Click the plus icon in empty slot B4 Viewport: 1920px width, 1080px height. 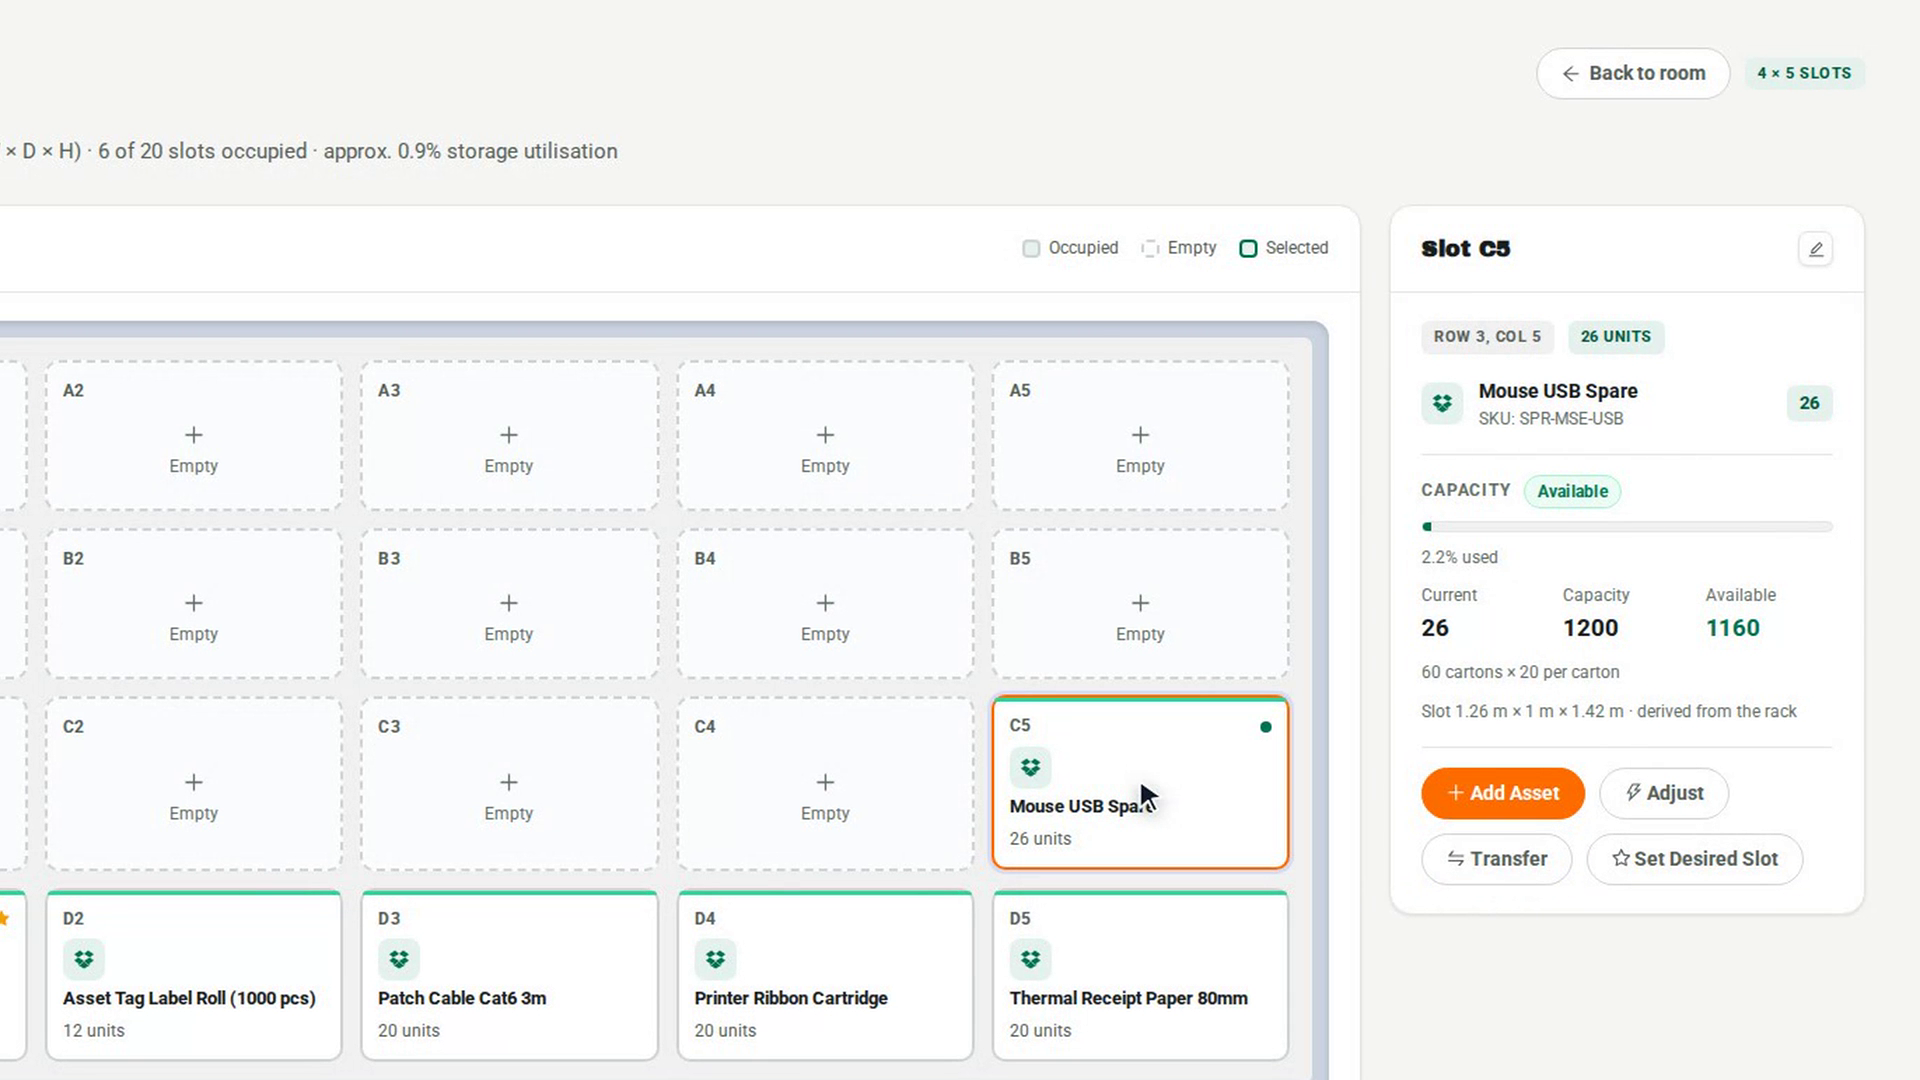click(x=825, y=603)
